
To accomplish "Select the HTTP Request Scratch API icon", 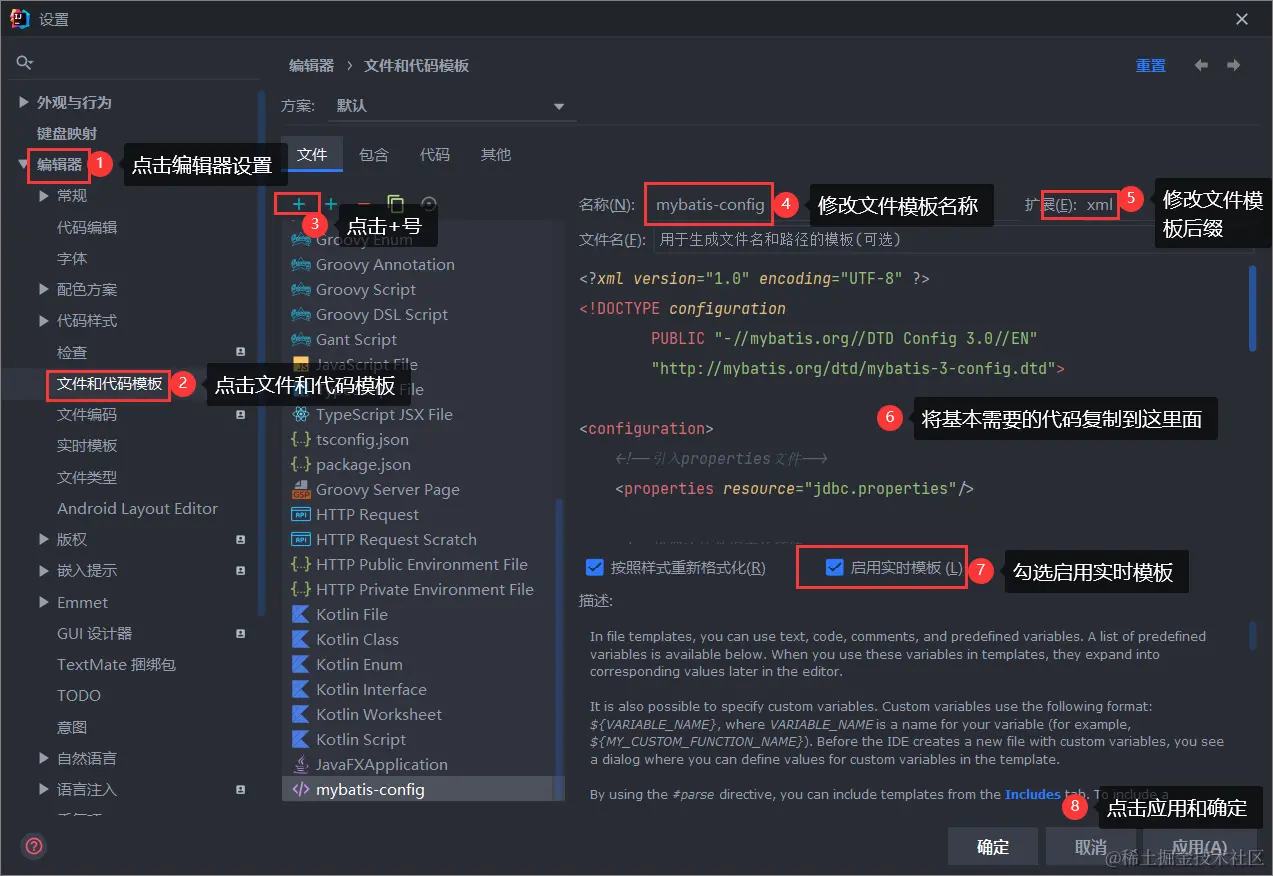I will click(x=300, y=539).
